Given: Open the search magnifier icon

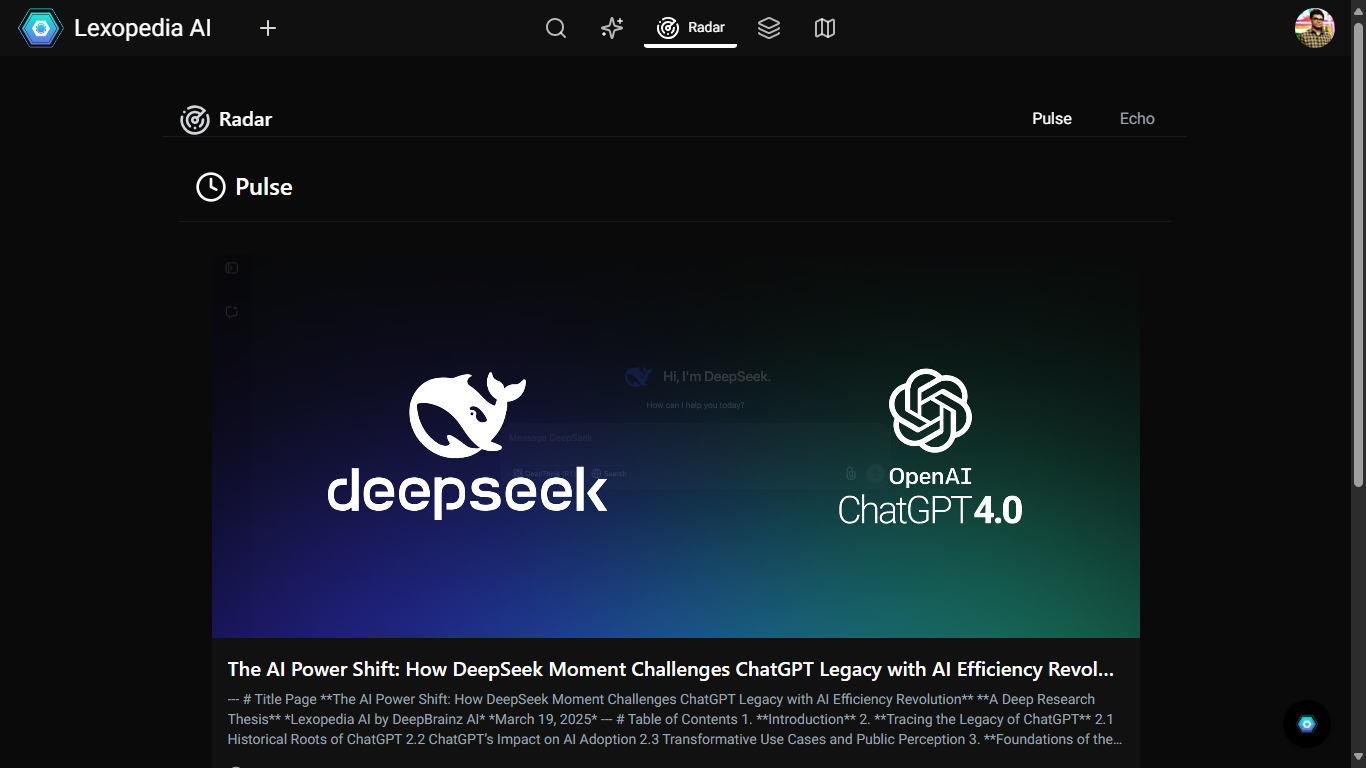Looking at the screenshot, I should point(556,28).
